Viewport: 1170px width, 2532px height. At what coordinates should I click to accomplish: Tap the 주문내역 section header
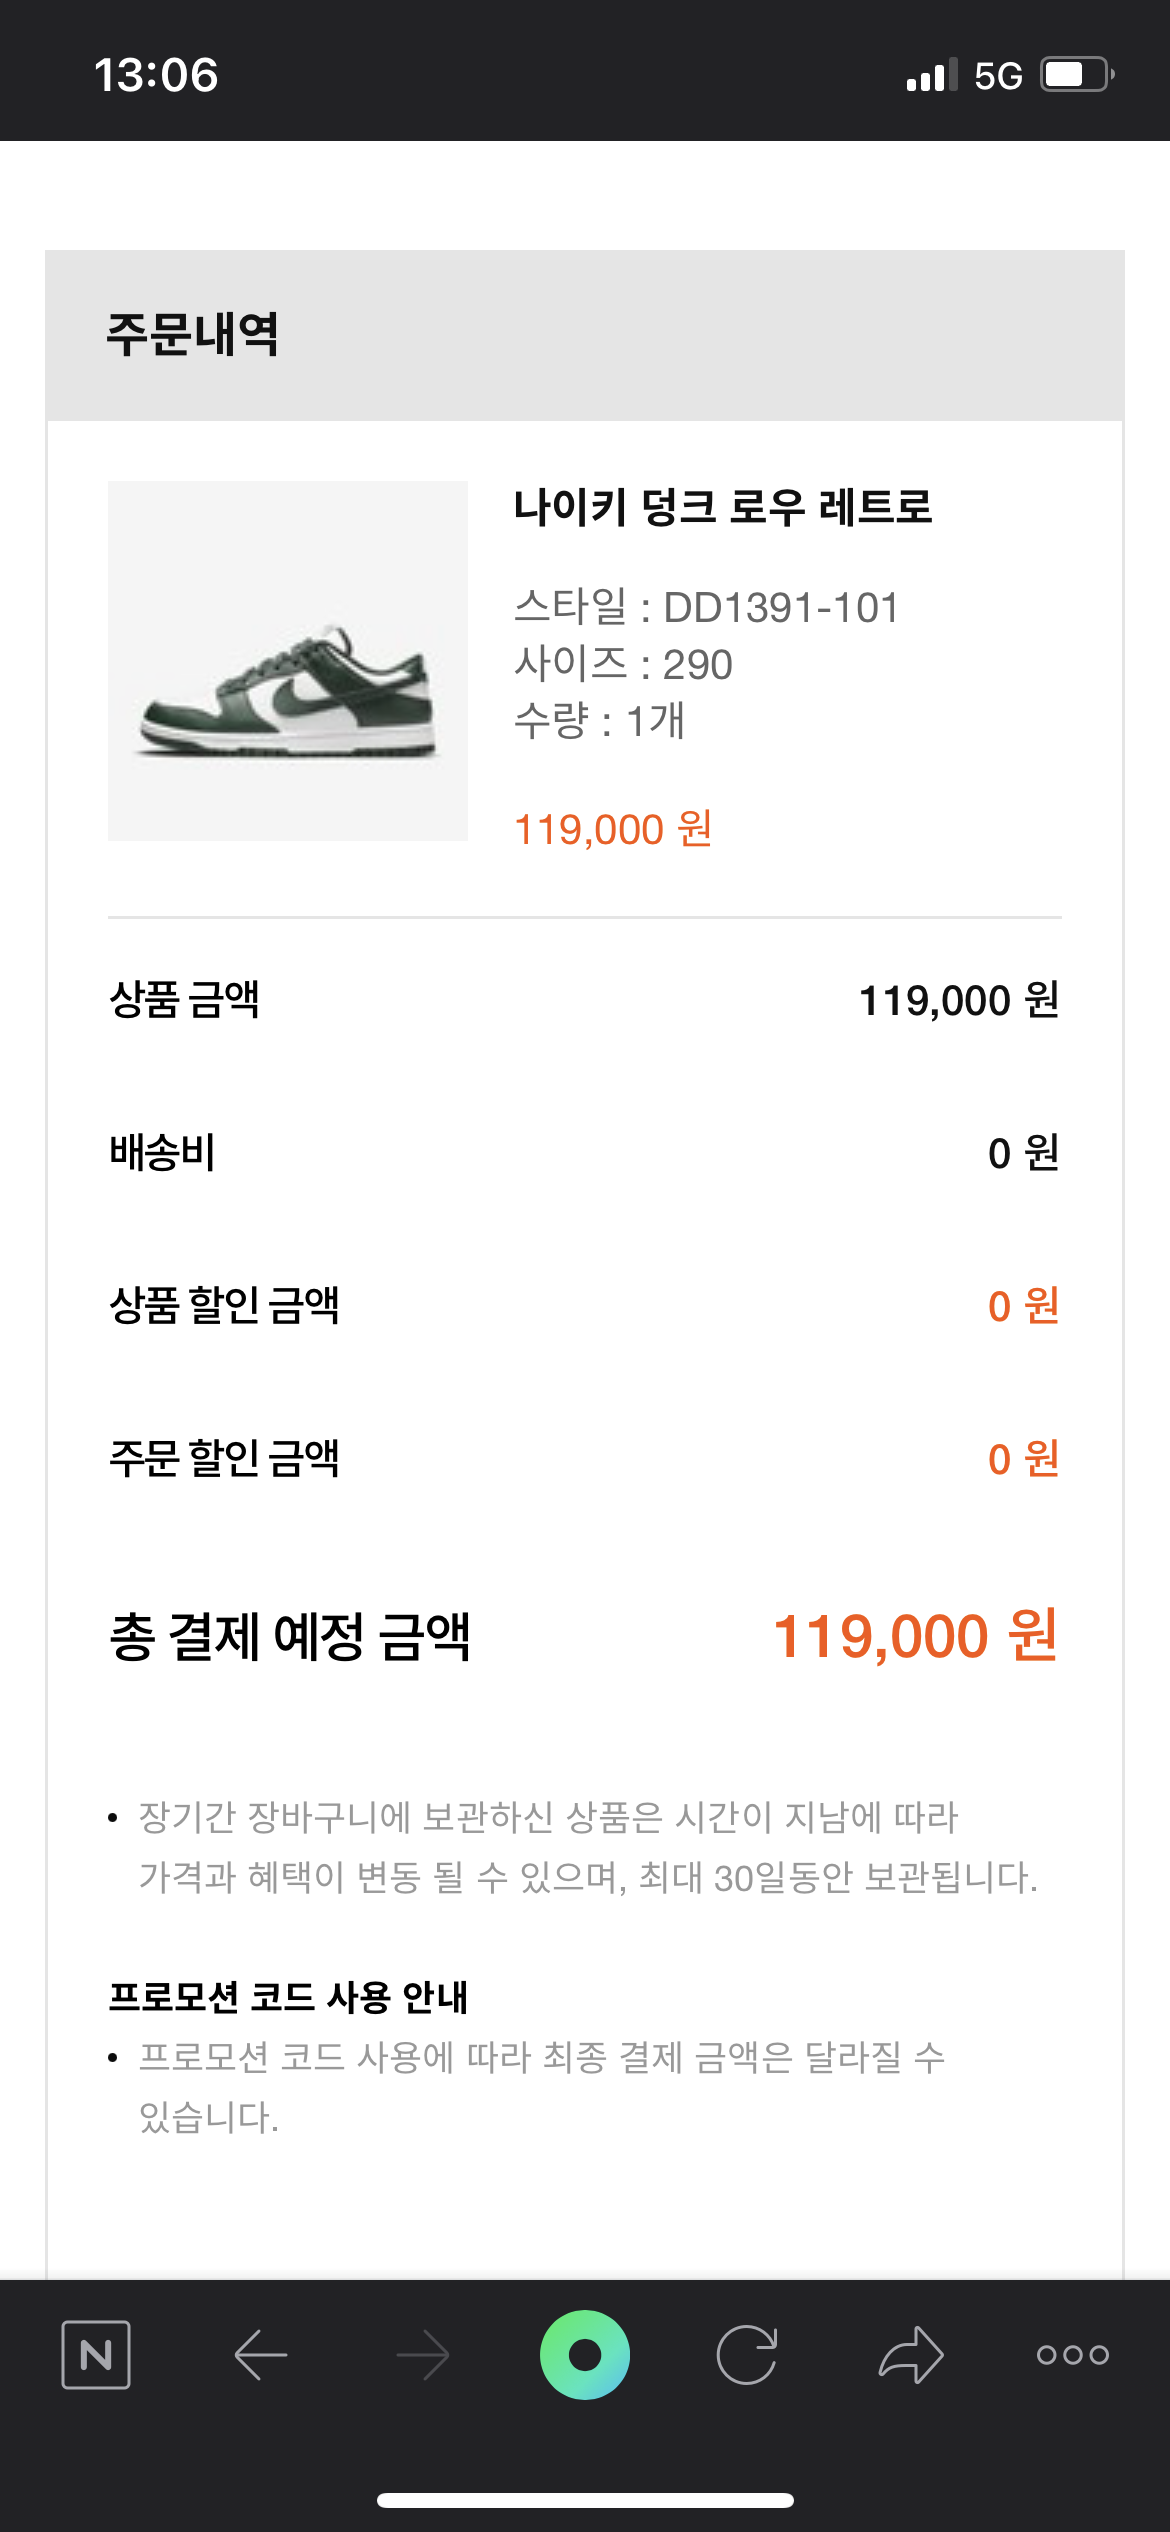193,334
